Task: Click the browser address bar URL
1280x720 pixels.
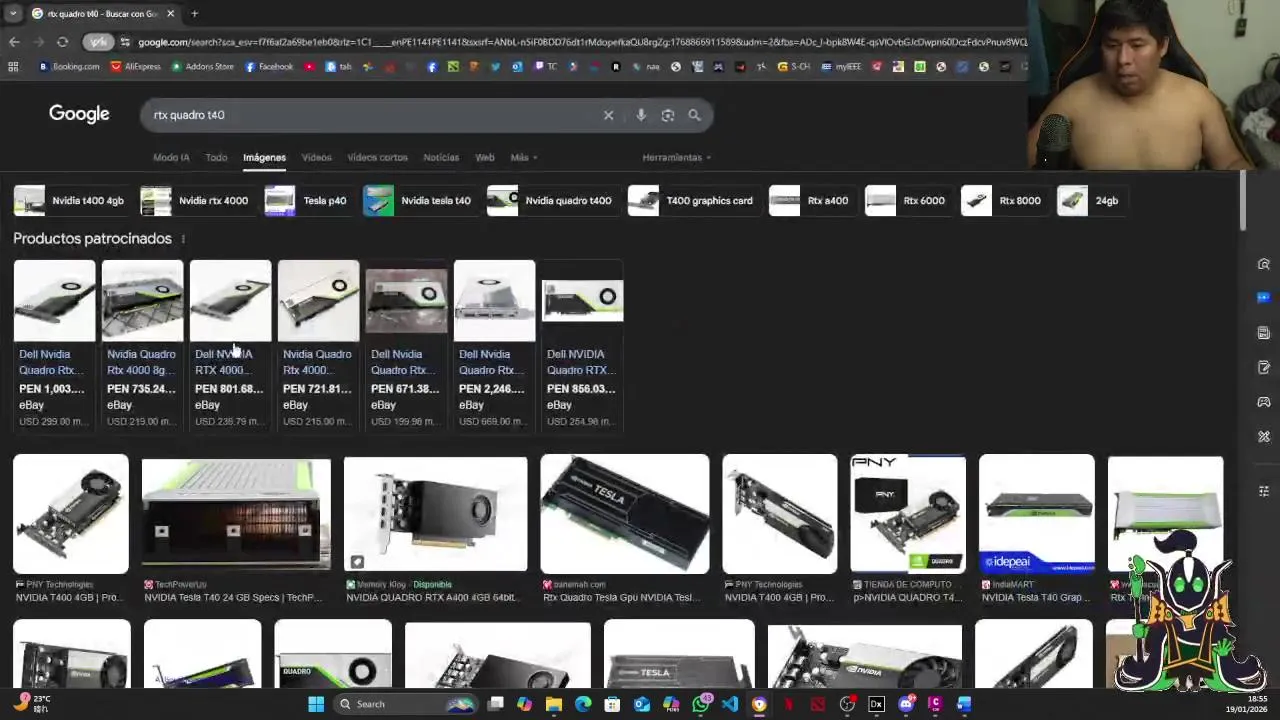Action: coord(580,42)
